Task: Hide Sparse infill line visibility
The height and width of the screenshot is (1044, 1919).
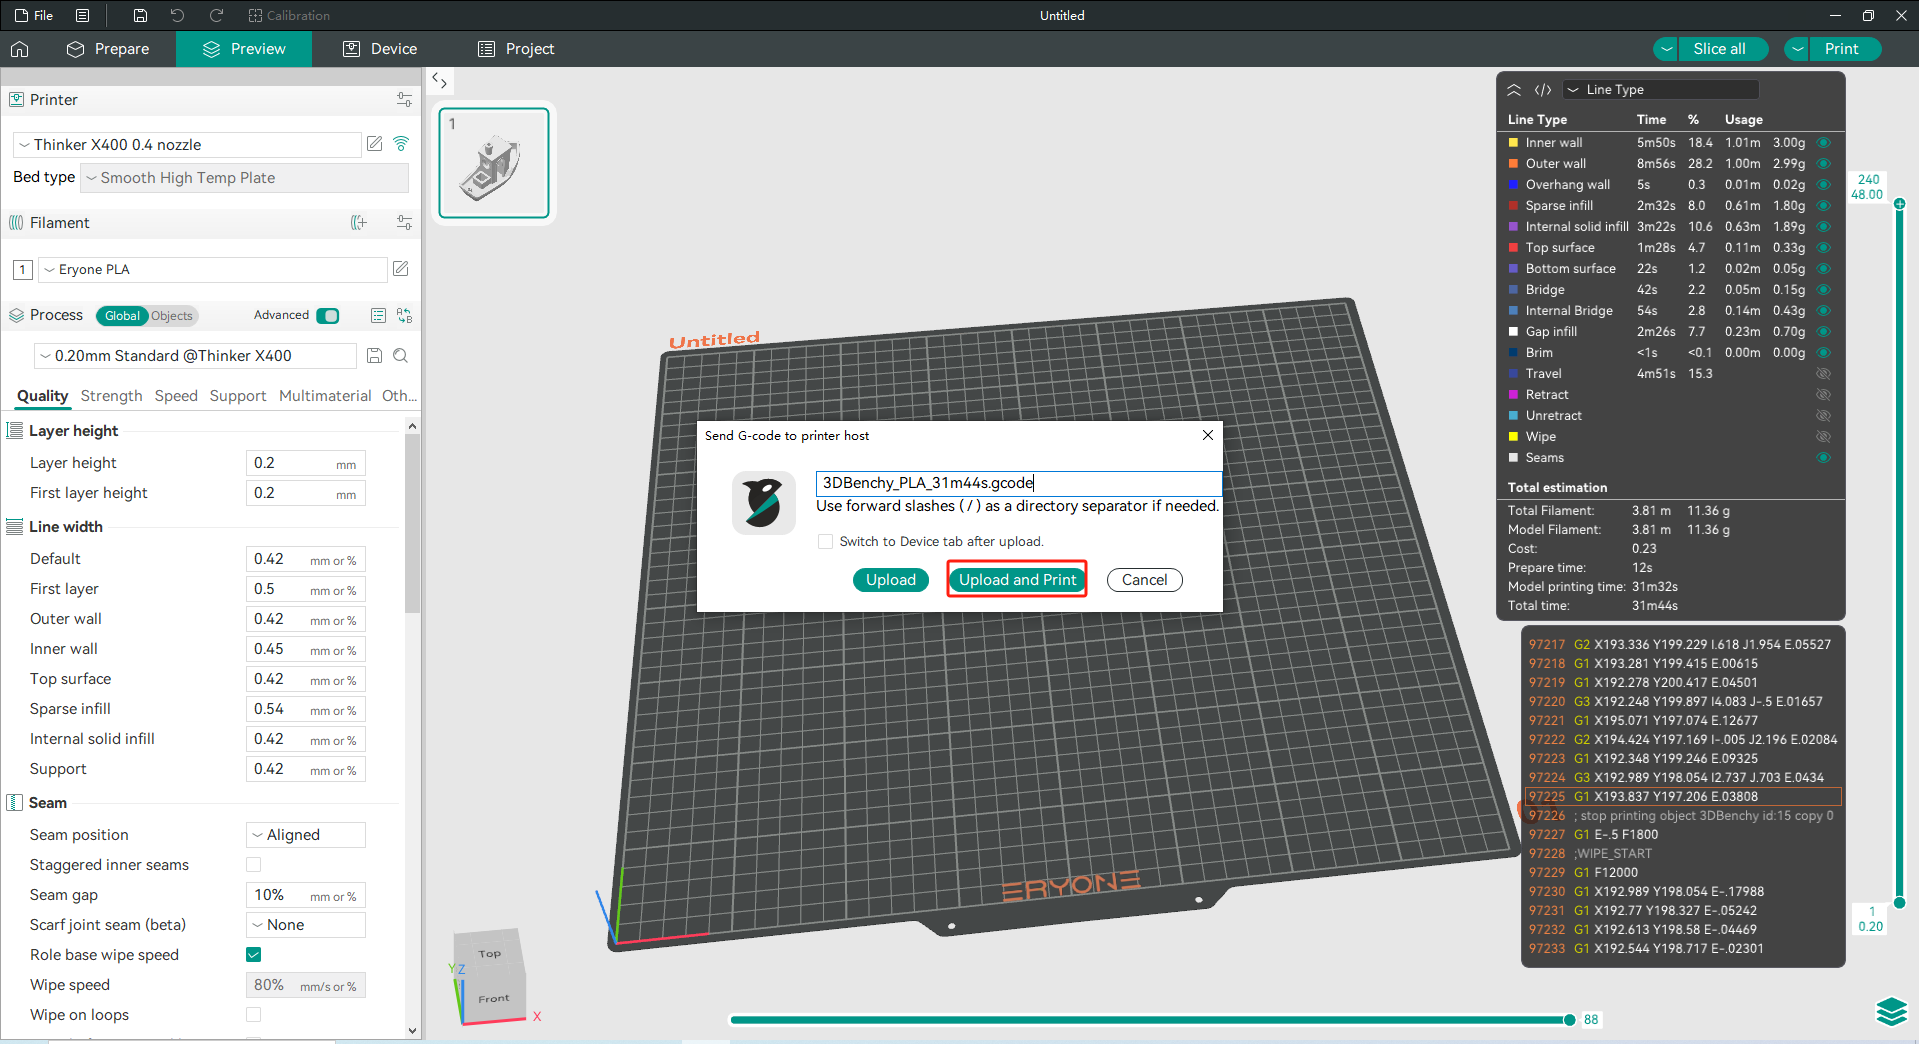Action: click(x=1823, y=206)
